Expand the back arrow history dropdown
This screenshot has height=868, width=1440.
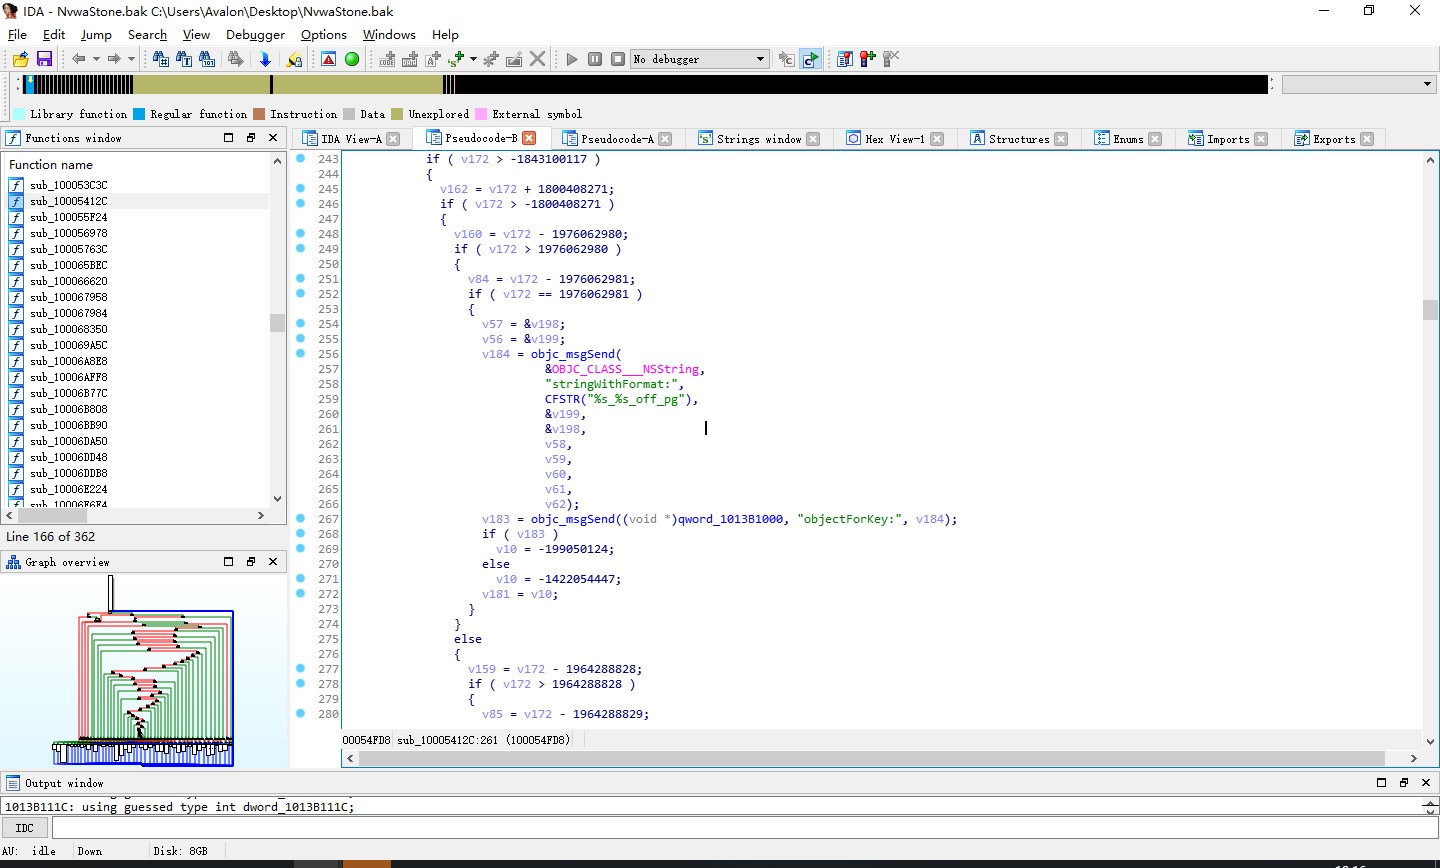96,59
